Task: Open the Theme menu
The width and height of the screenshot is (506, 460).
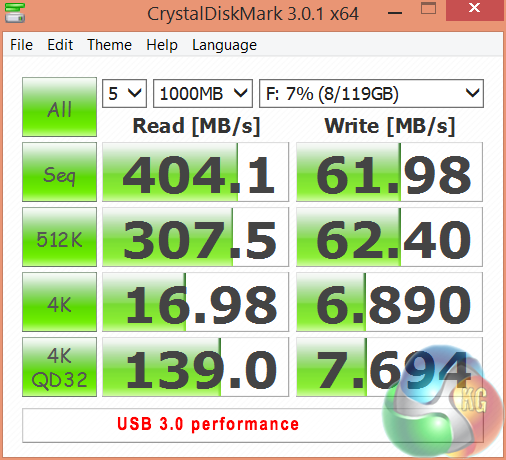Action: pos(109,45)
